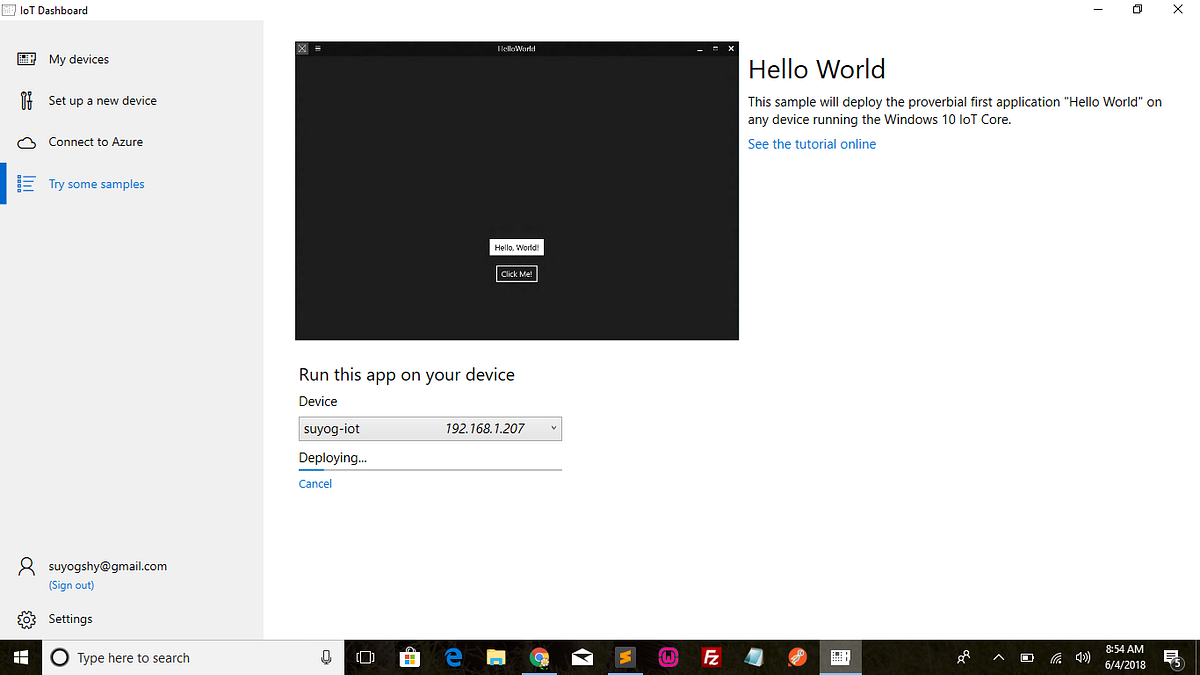Open Task View from the taskbar
The width and height of the screenshot is (1200, 675).
(366, 657)
